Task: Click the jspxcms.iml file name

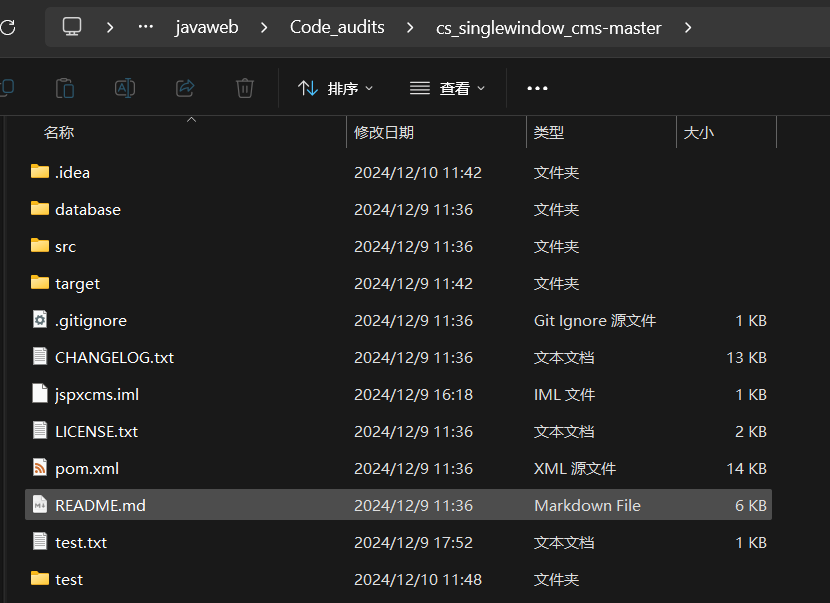Action: (x=97, y=395)
